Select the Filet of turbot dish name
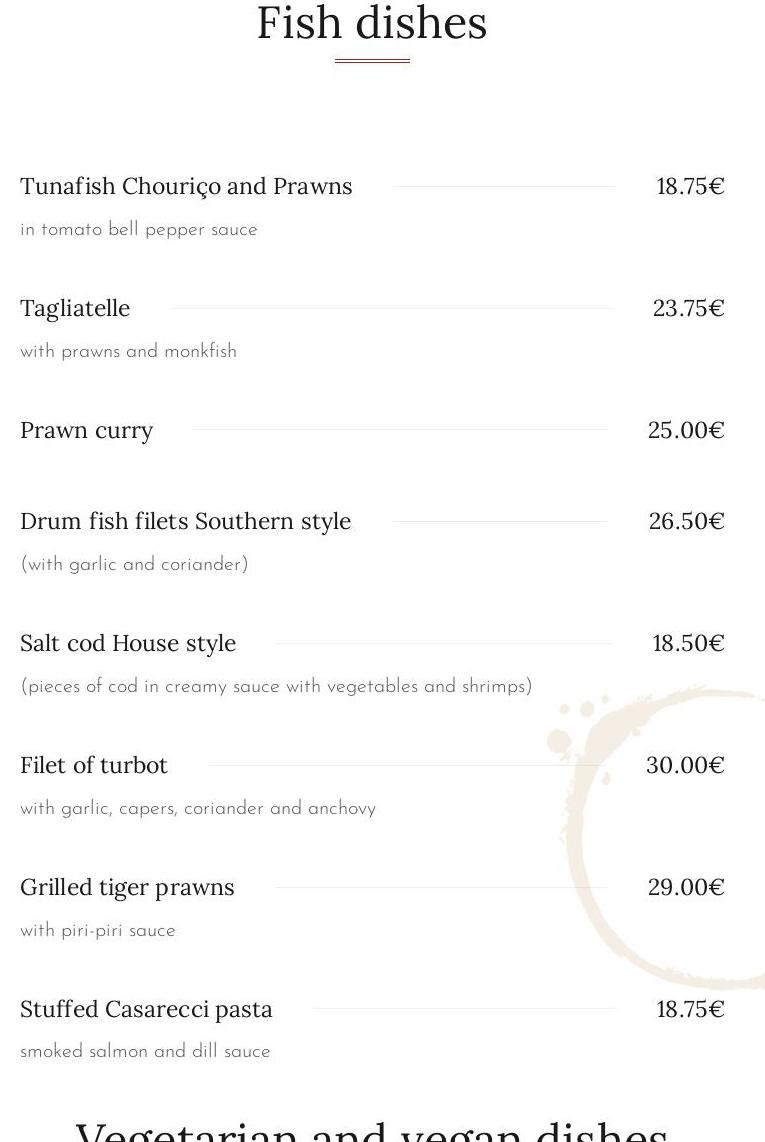765x1142 pixels. tap(94, 765)
